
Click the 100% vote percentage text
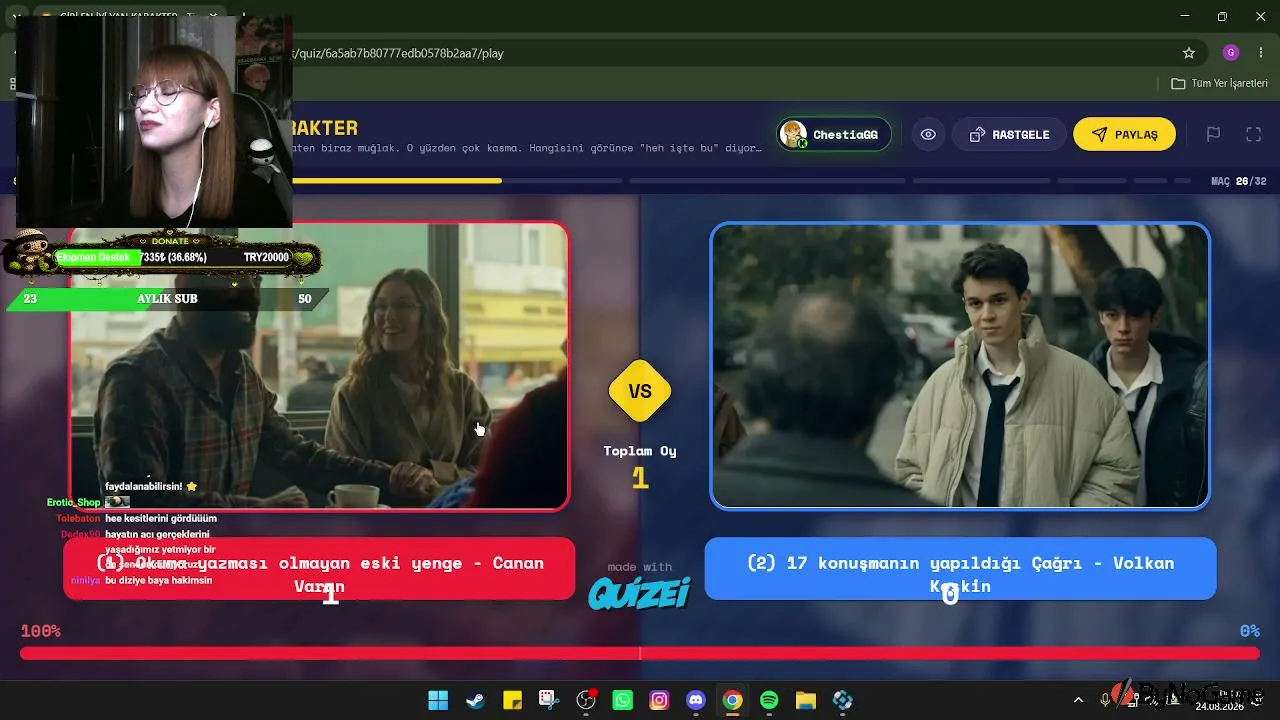coord(41,631)
